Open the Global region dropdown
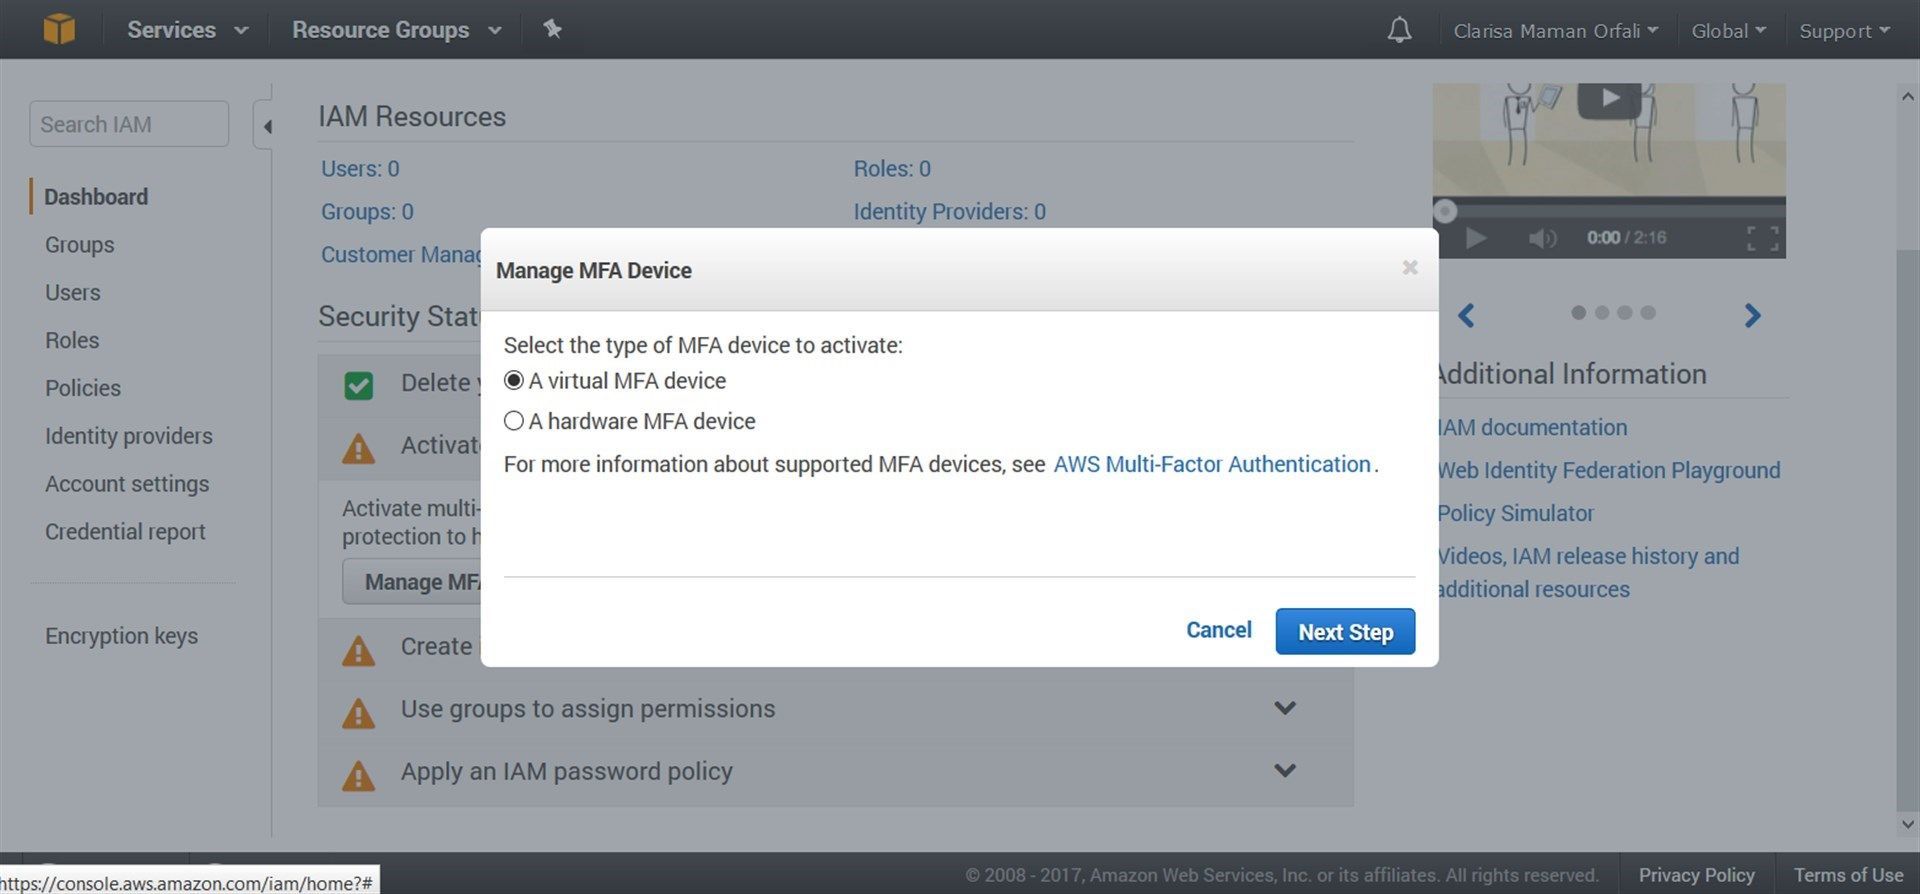The image size is (1920, 894). [1728, 31]
